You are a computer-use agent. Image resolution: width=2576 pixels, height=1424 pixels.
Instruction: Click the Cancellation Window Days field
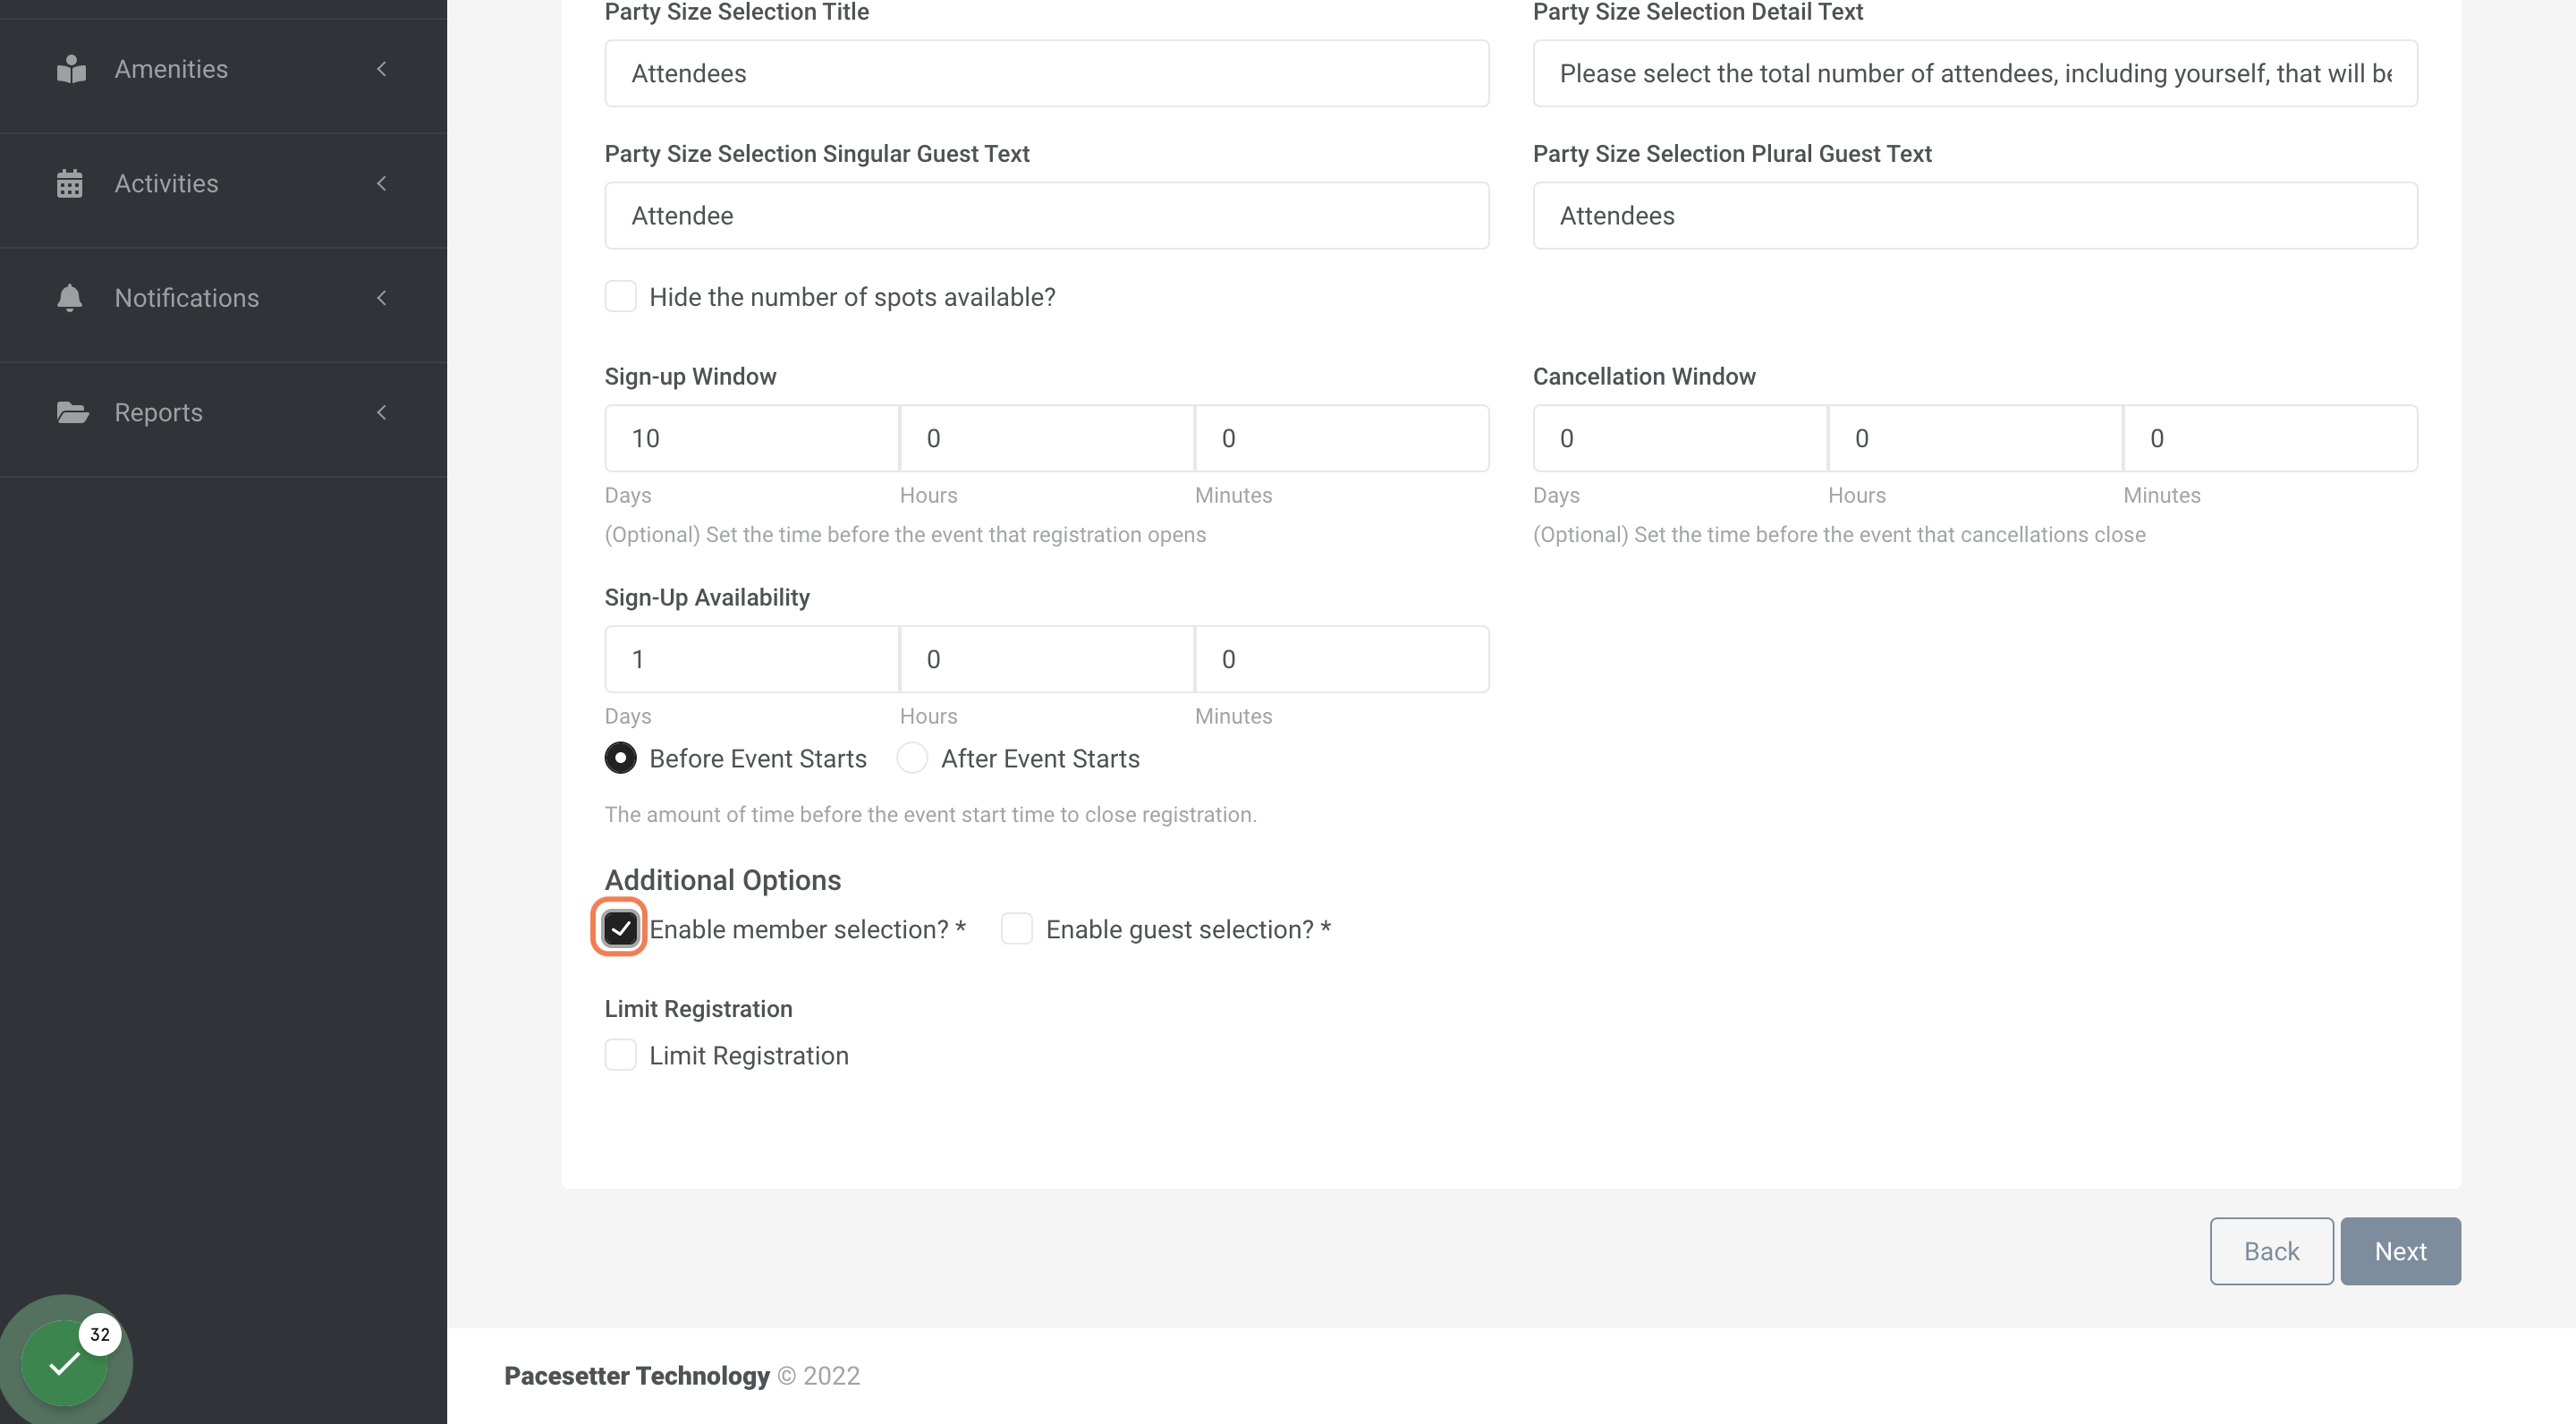coord(1680,438)
